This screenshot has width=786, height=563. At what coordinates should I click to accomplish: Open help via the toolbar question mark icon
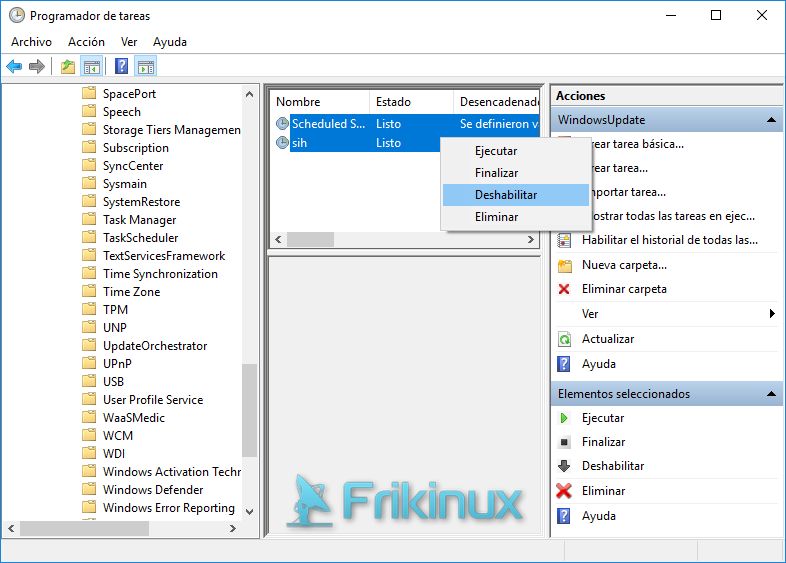click(x=121, y=66)
